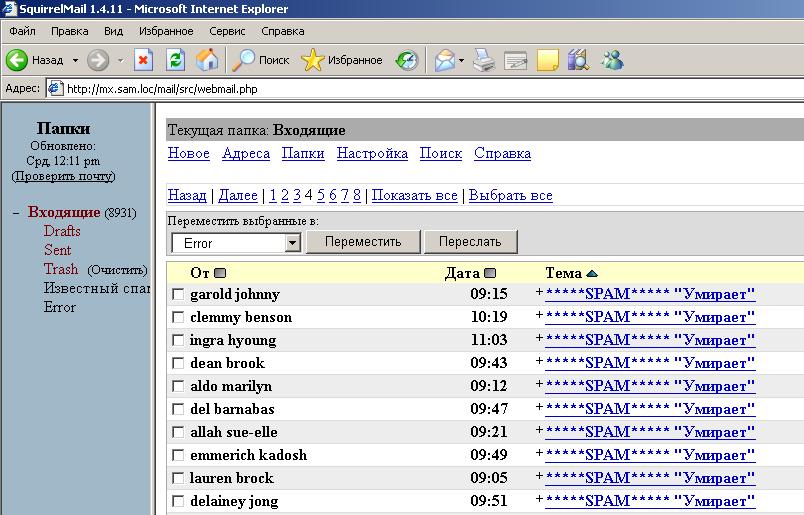The height and width of the screenshot is (515, 804).
Task: Click Проверить почту link
Action: [x=64, y=176]
